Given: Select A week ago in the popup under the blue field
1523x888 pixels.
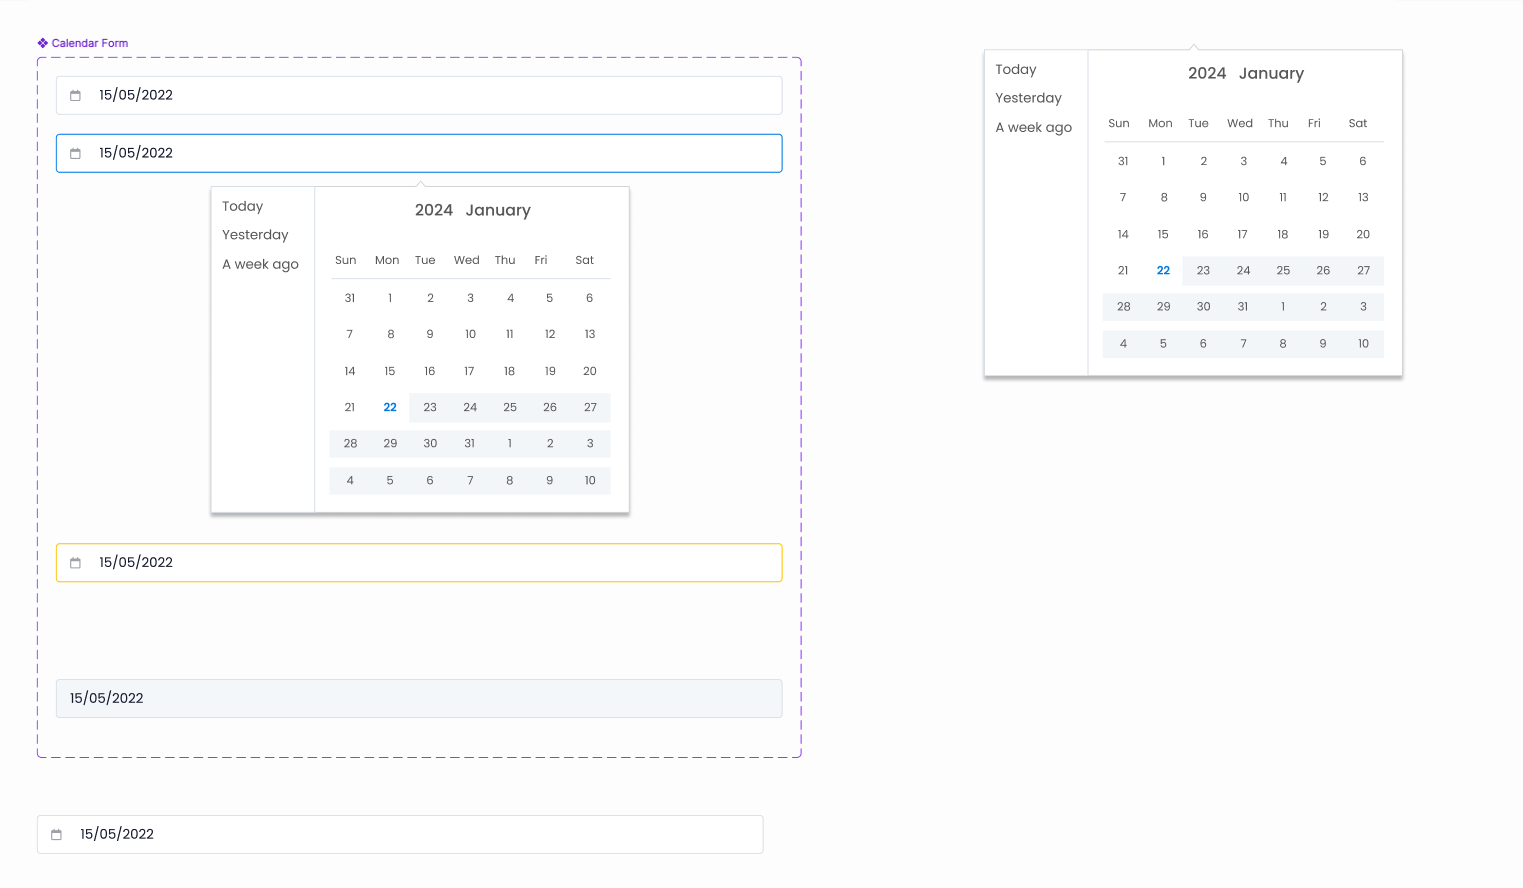Looking at the screenshot, I should [260, 264].
